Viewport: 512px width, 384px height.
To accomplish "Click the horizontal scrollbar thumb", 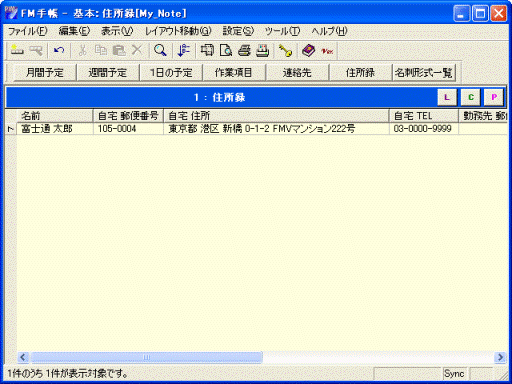I will (x=147, y=357).
